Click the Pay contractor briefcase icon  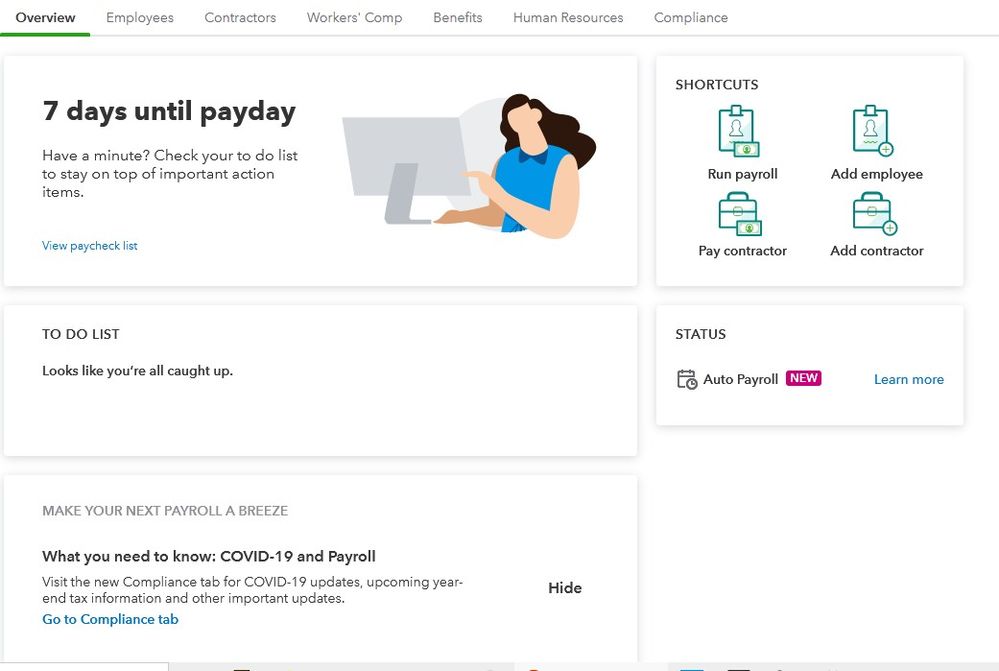point(740,214)
